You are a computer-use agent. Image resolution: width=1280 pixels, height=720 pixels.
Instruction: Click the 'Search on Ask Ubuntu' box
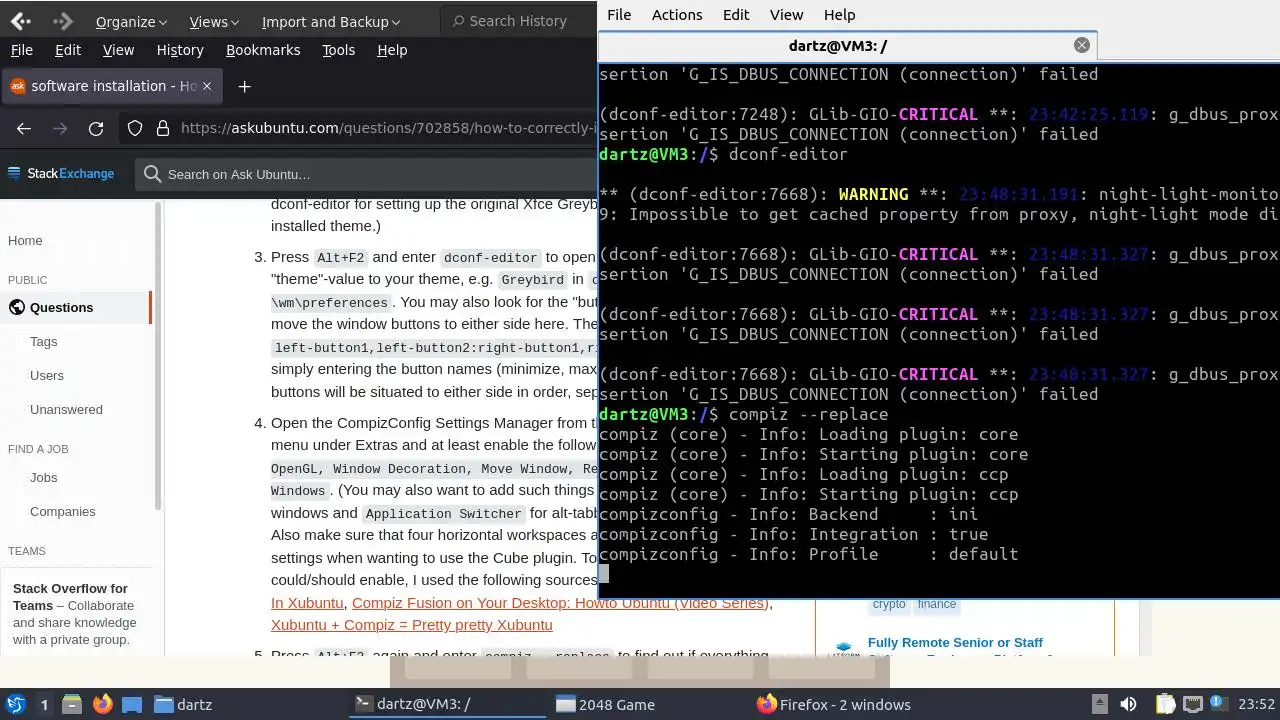click(x=368, y=174)
